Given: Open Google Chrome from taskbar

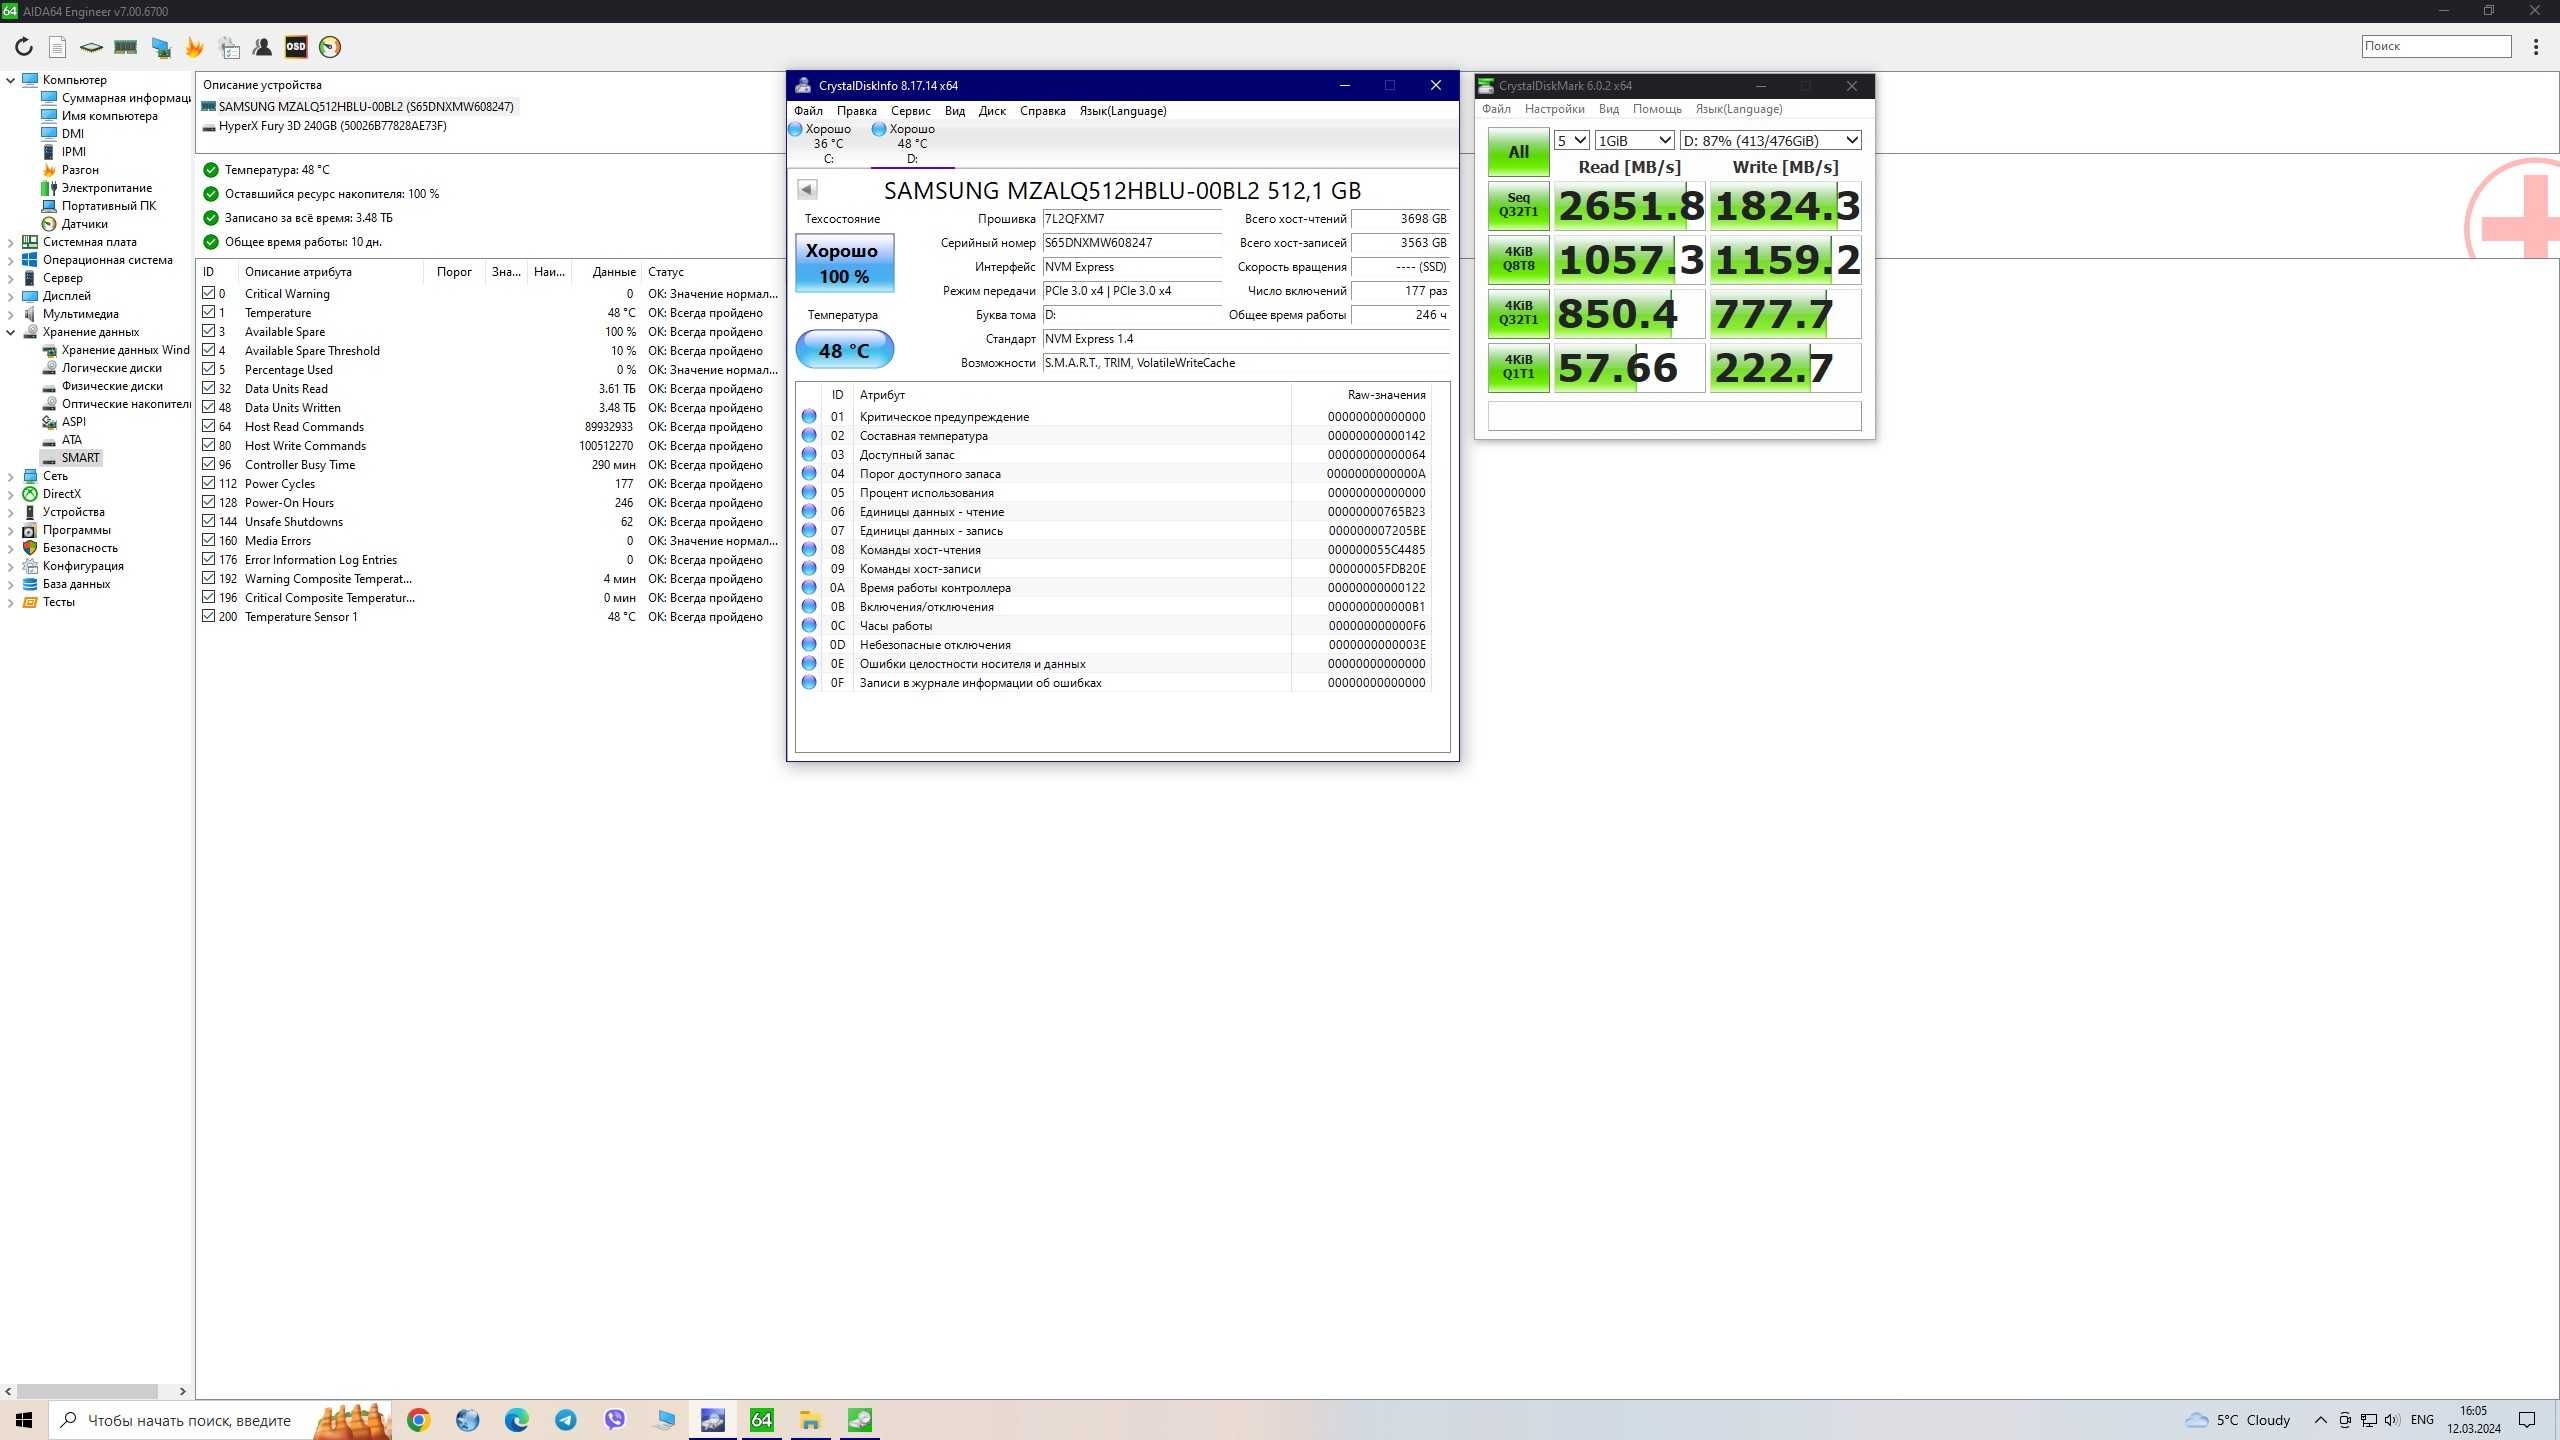Looking at the screenshot, I should (418, 1420).
